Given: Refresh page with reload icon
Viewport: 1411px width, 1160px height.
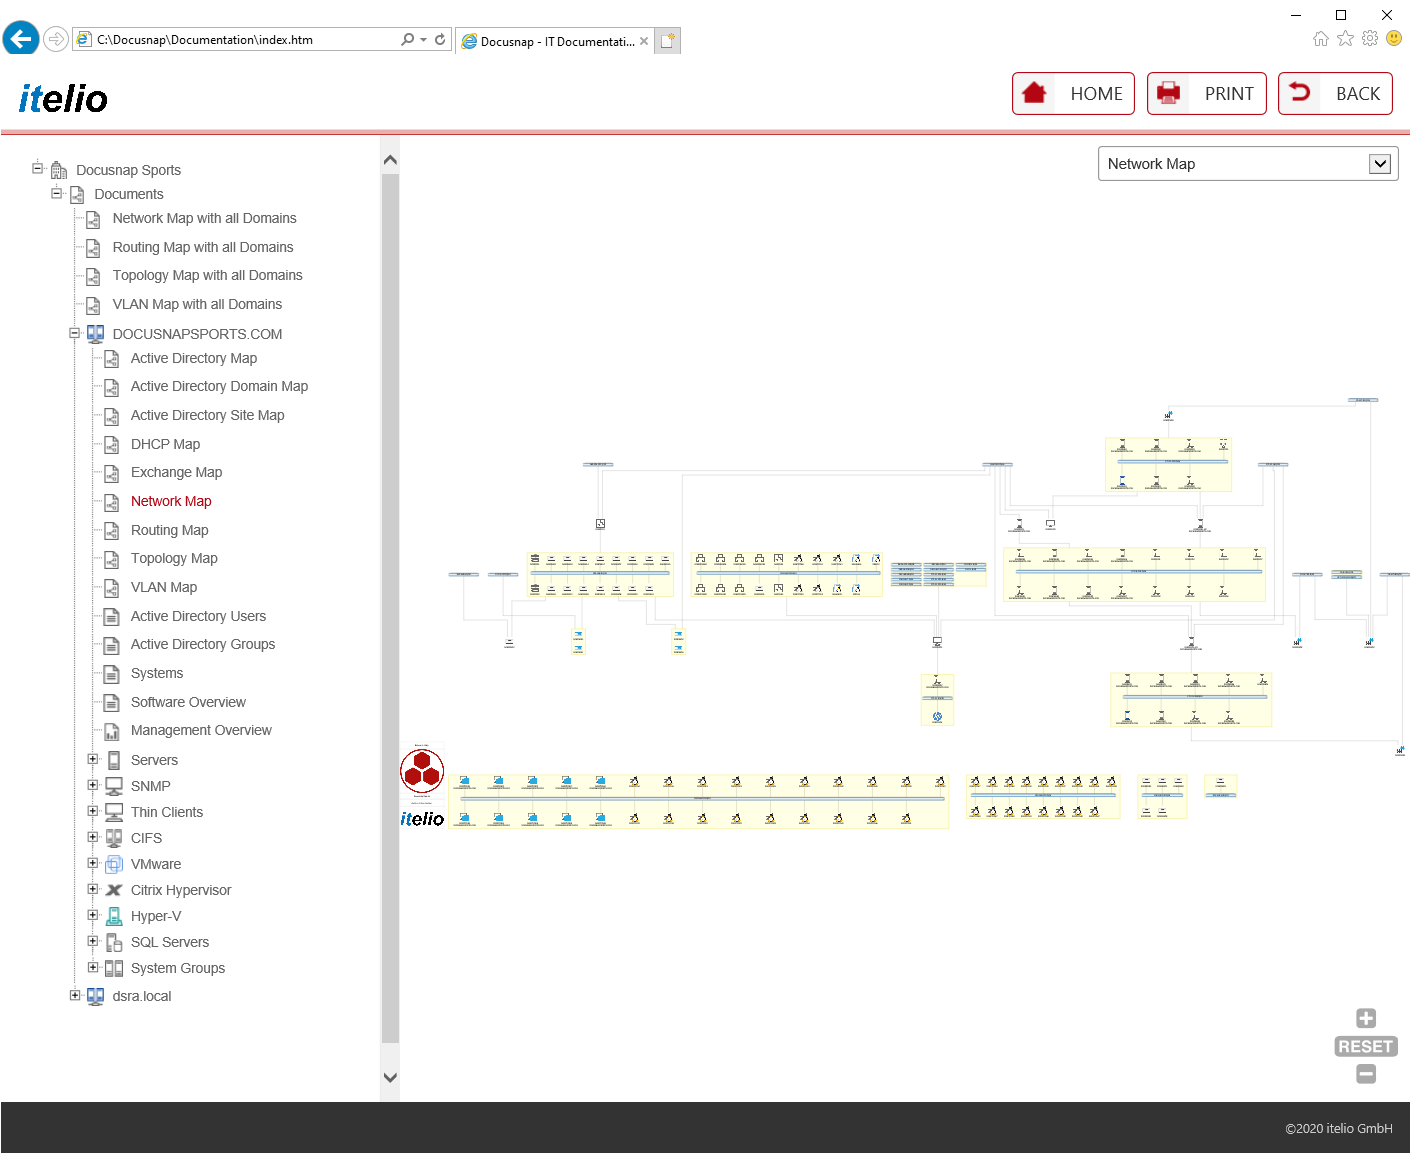Looking at the screenshot, I should (x=440, y=40).
